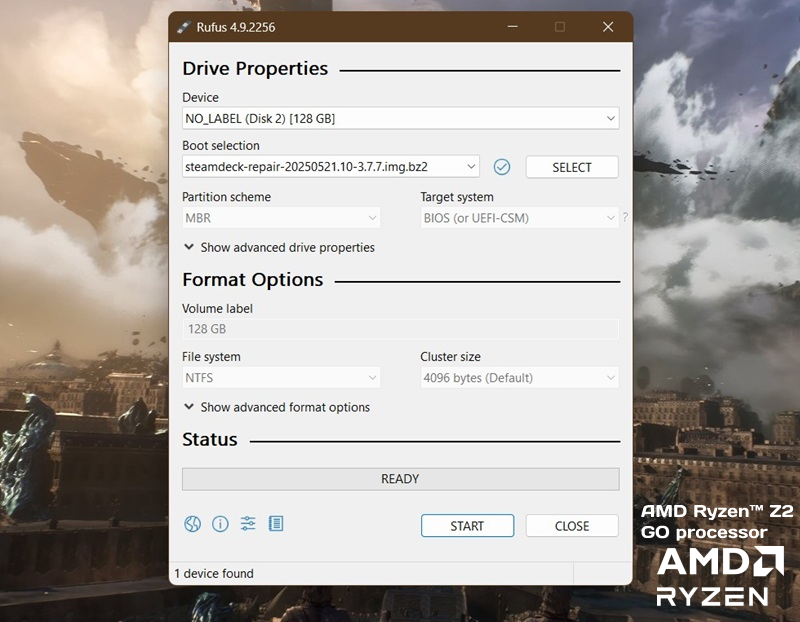Click the About info icon
Screen dimensions: 800x622
click(x=220, y=524)
